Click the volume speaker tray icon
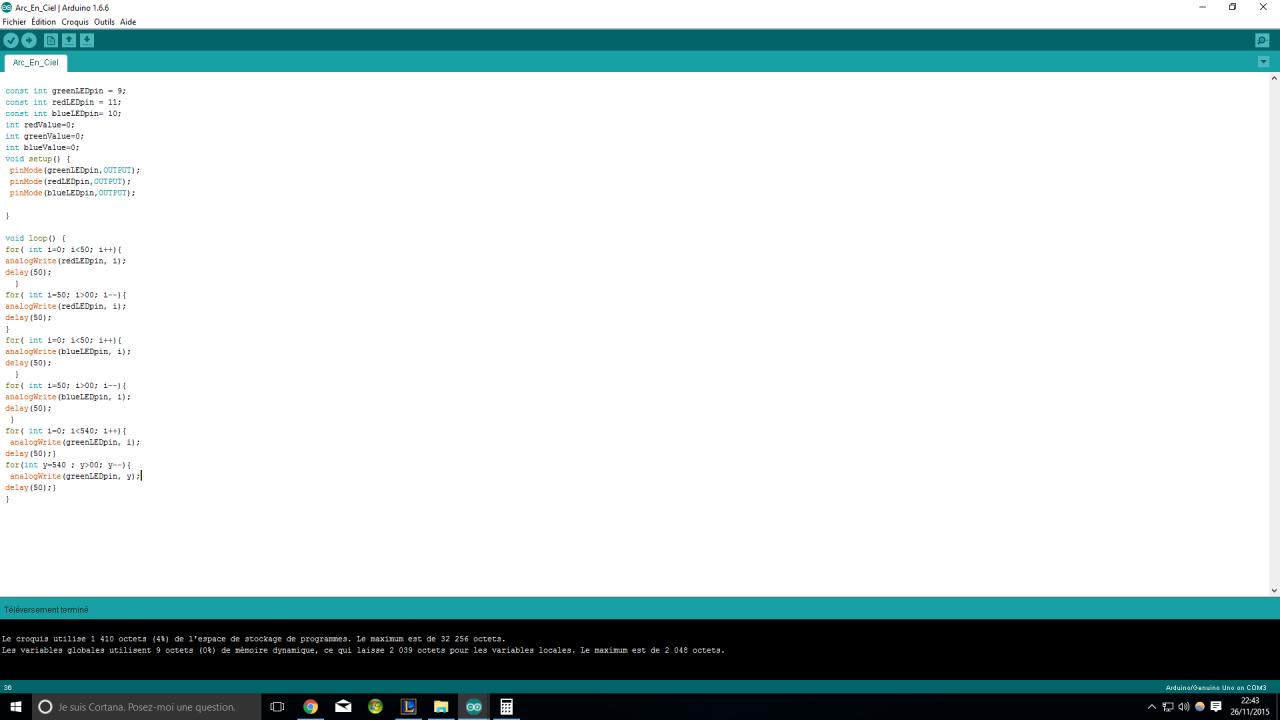The height and width of the screenshot is (720, 1280). tap(1184, 707)
